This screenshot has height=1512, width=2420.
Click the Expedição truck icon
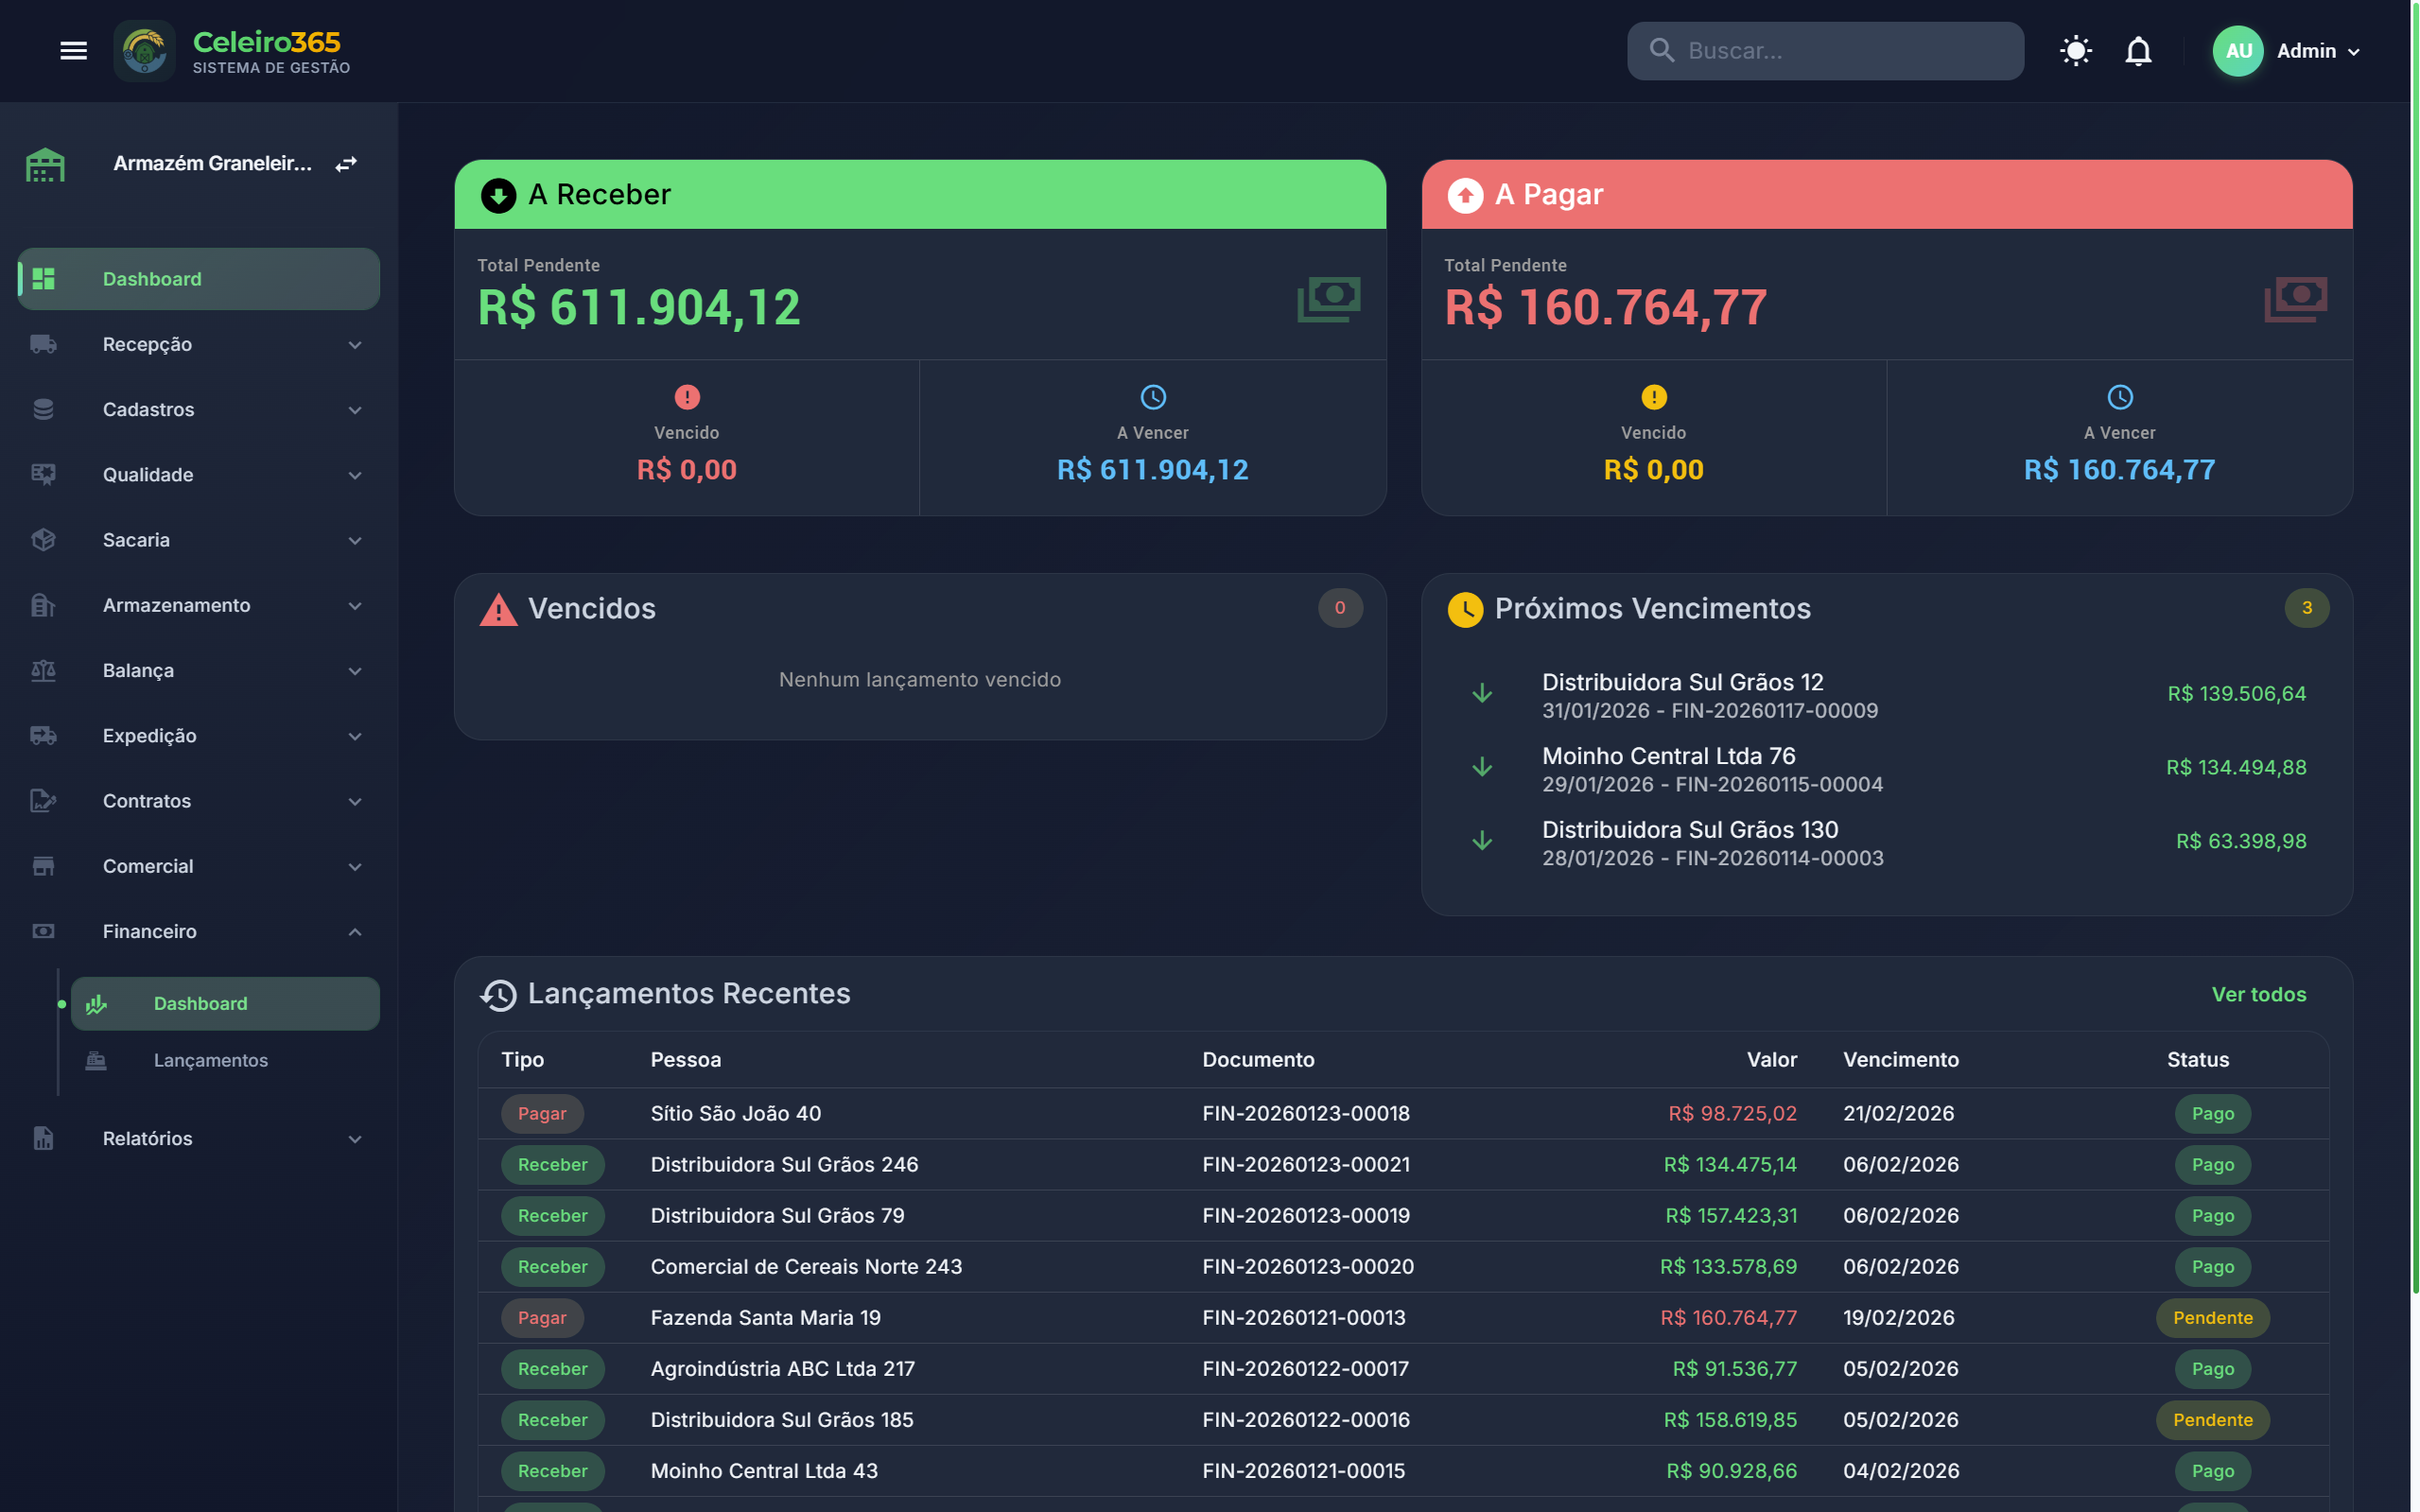[x=43, y=736]
